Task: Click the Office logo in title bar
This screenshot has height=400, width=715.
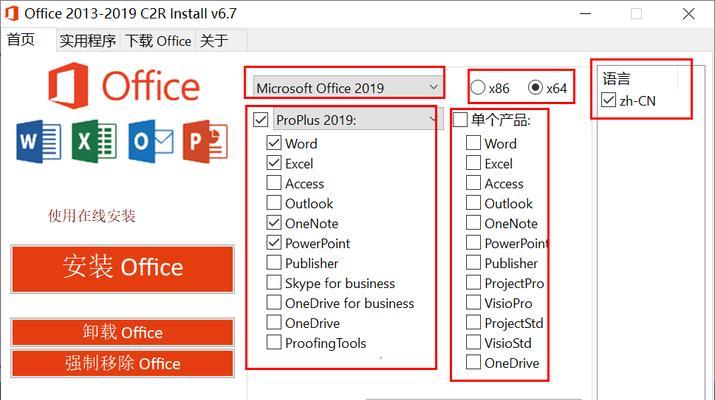Action: (x=11, y=13)
